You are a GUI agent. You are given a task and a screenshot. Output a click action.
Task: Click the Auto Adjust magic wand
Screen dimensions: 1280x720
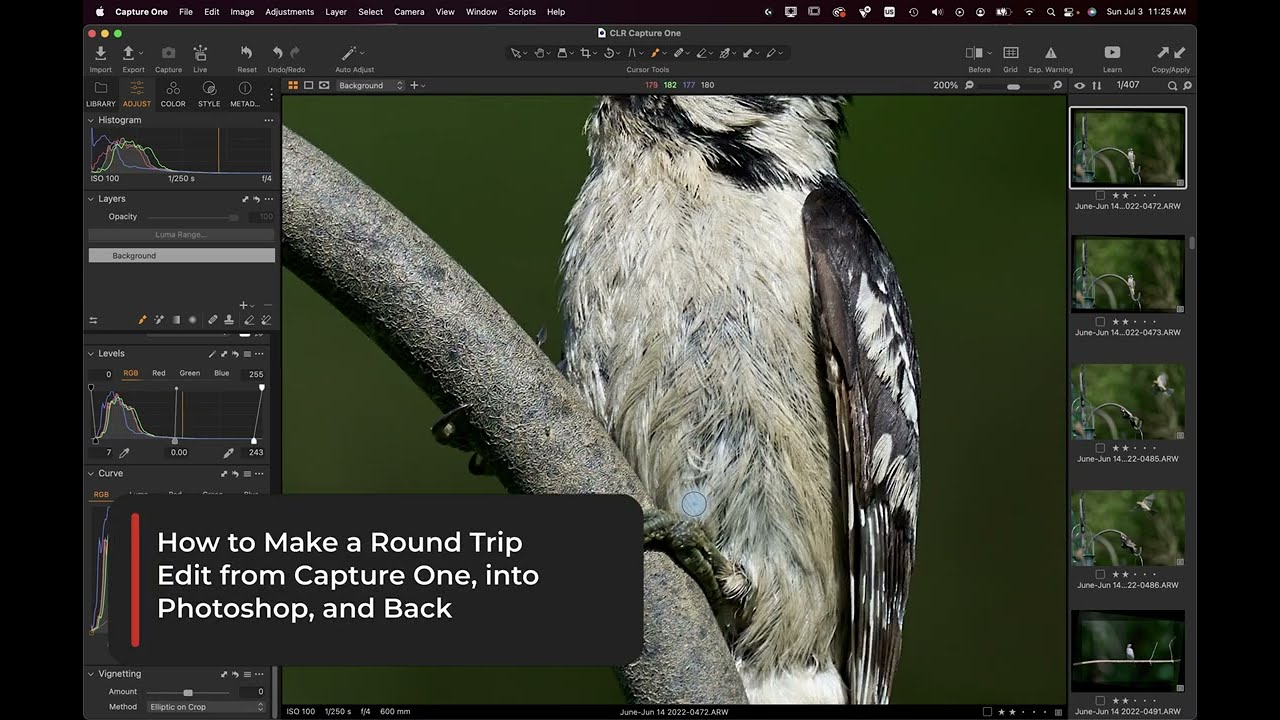point(349,53)
